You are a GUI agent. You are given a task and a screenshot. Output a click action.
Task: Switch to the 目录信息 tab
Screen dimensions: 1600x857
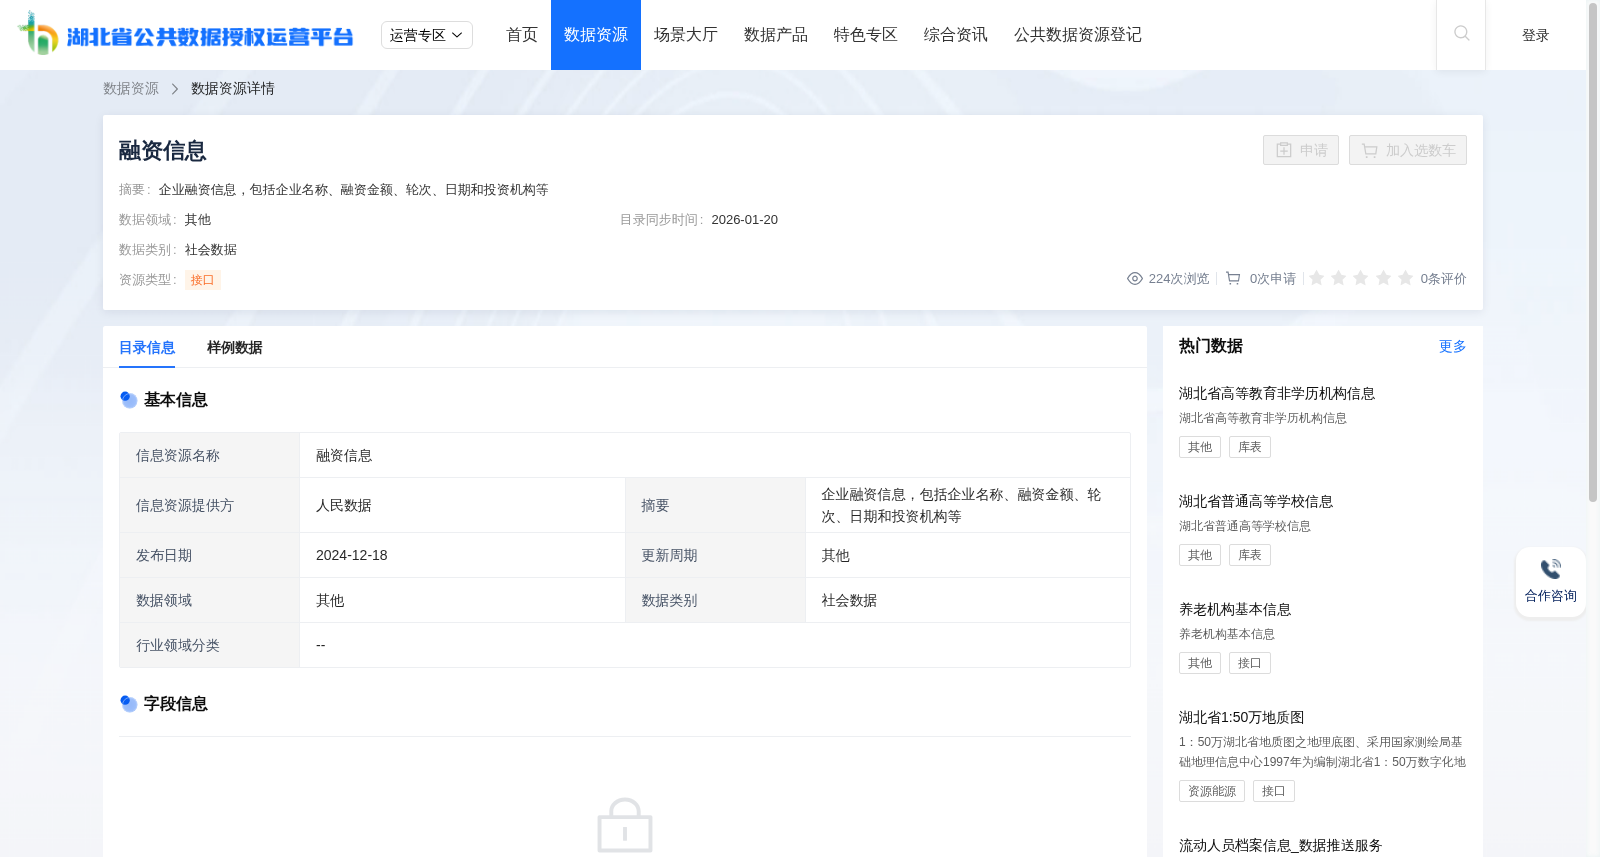[x=147, y=348]
